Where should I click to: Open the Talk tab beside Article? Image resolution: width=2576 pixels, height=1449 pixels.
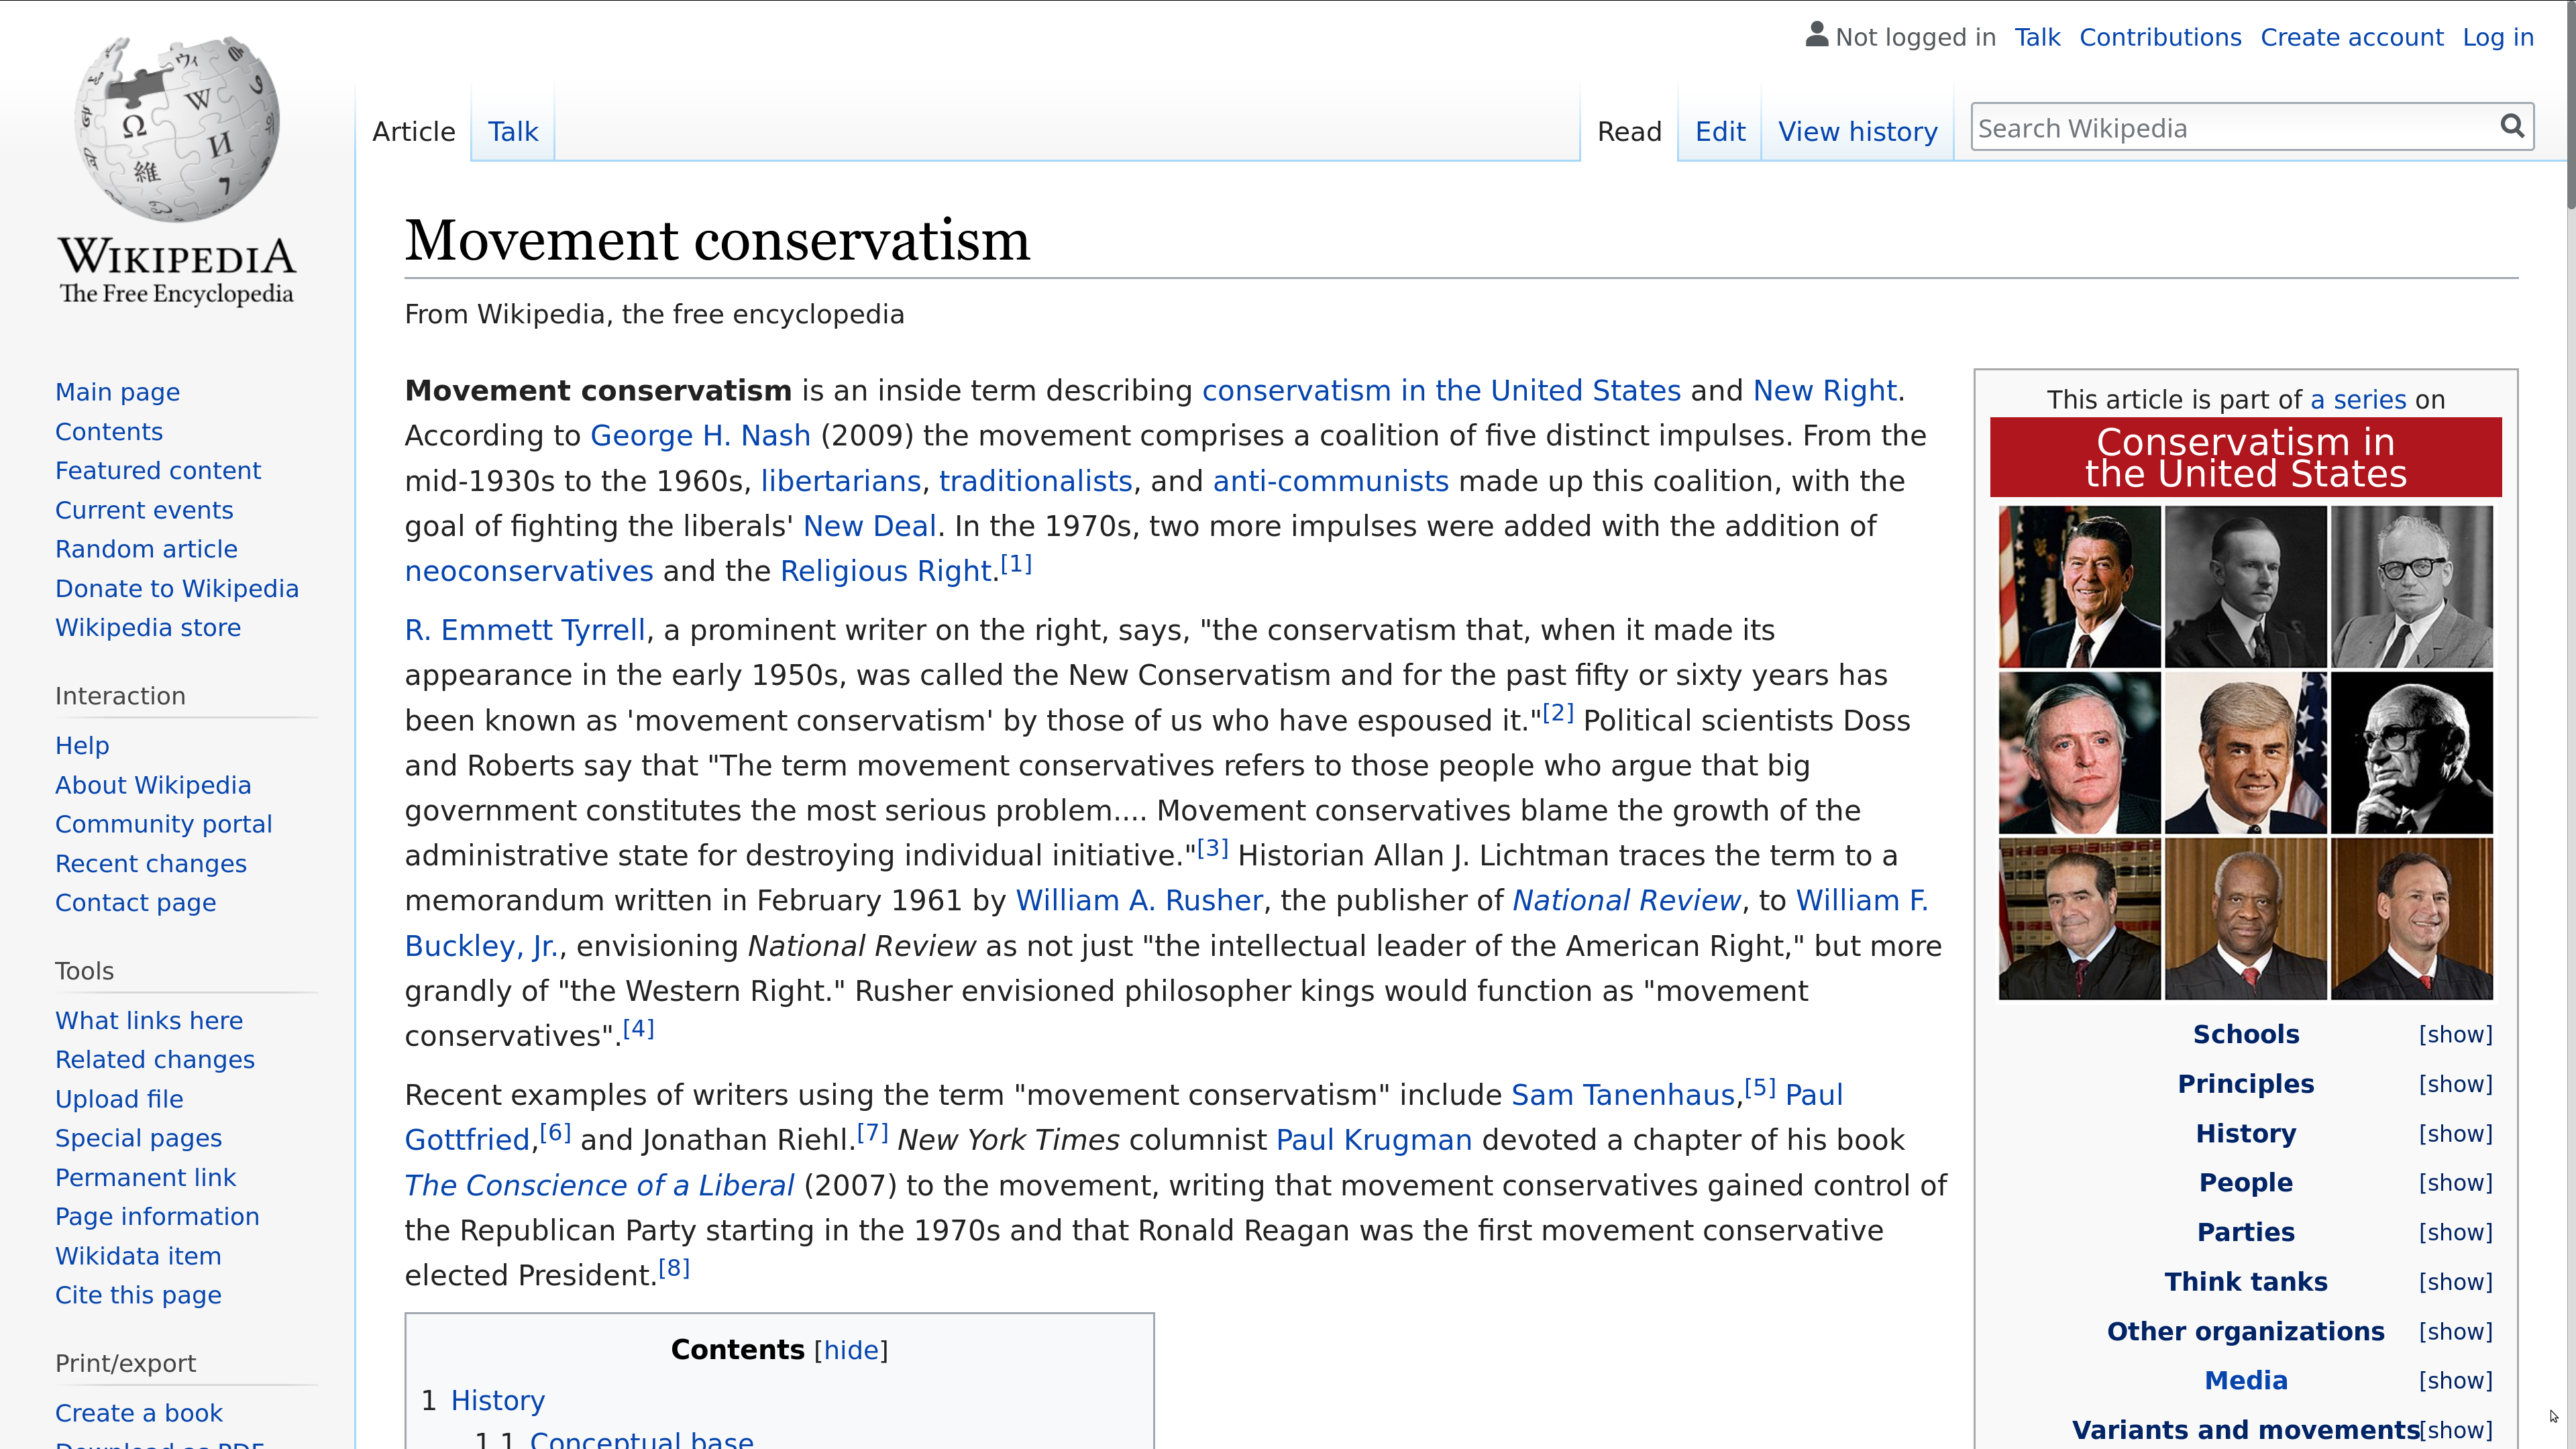(x=513, y=132)
